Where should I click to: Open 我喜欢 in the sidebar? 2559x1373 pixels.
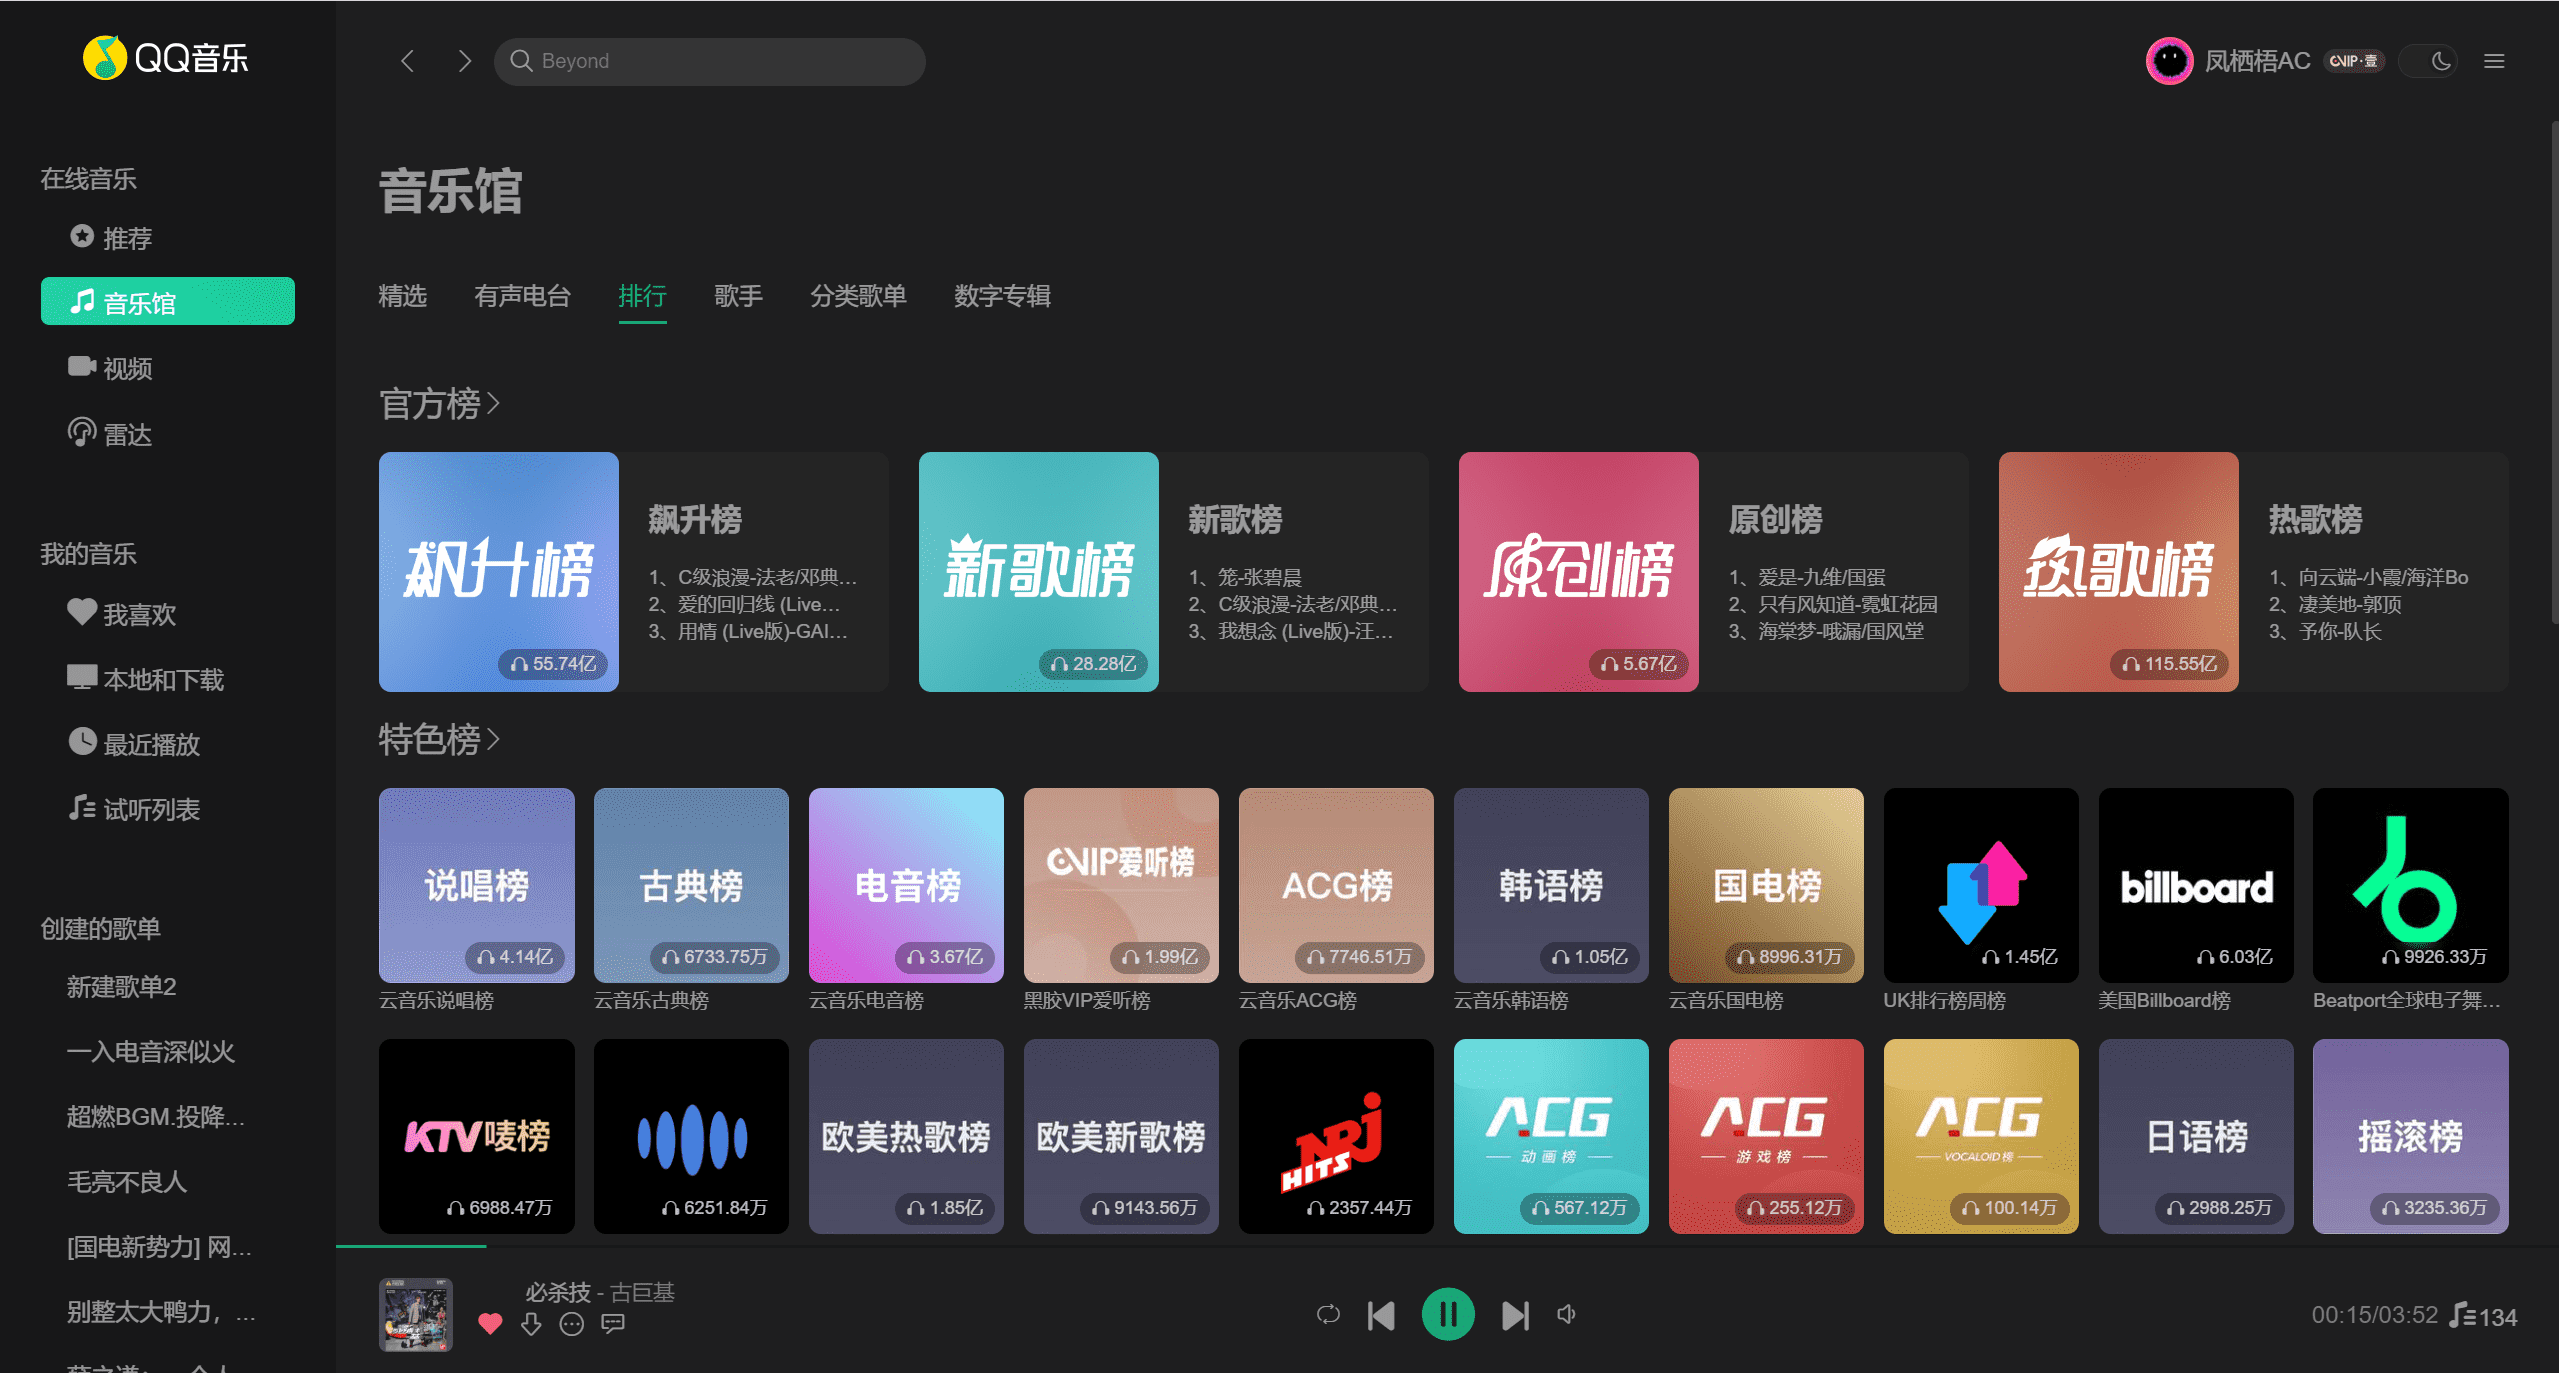pos(139,614)
